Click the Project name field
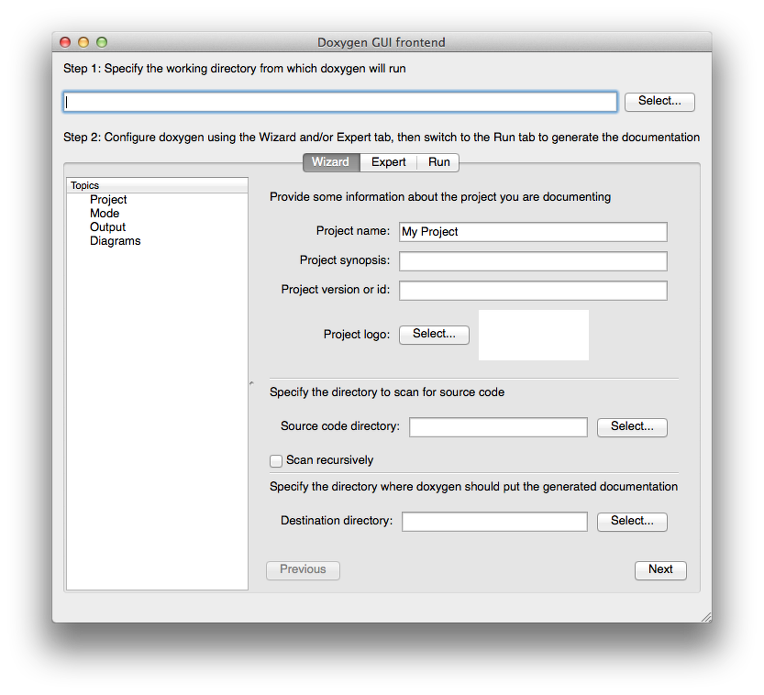This screenshot has width=764, height=695. [x=533, y=232]
